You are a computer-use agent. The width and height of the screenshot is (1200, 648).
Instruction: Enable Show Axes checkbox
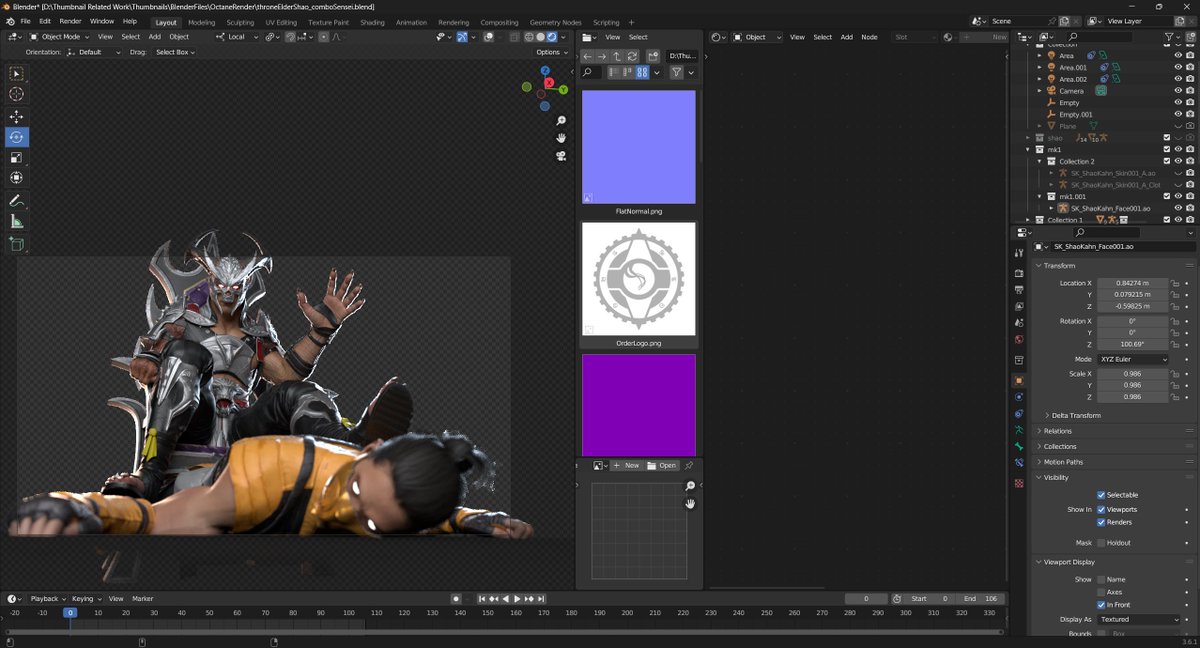(x=1101, y=592)
